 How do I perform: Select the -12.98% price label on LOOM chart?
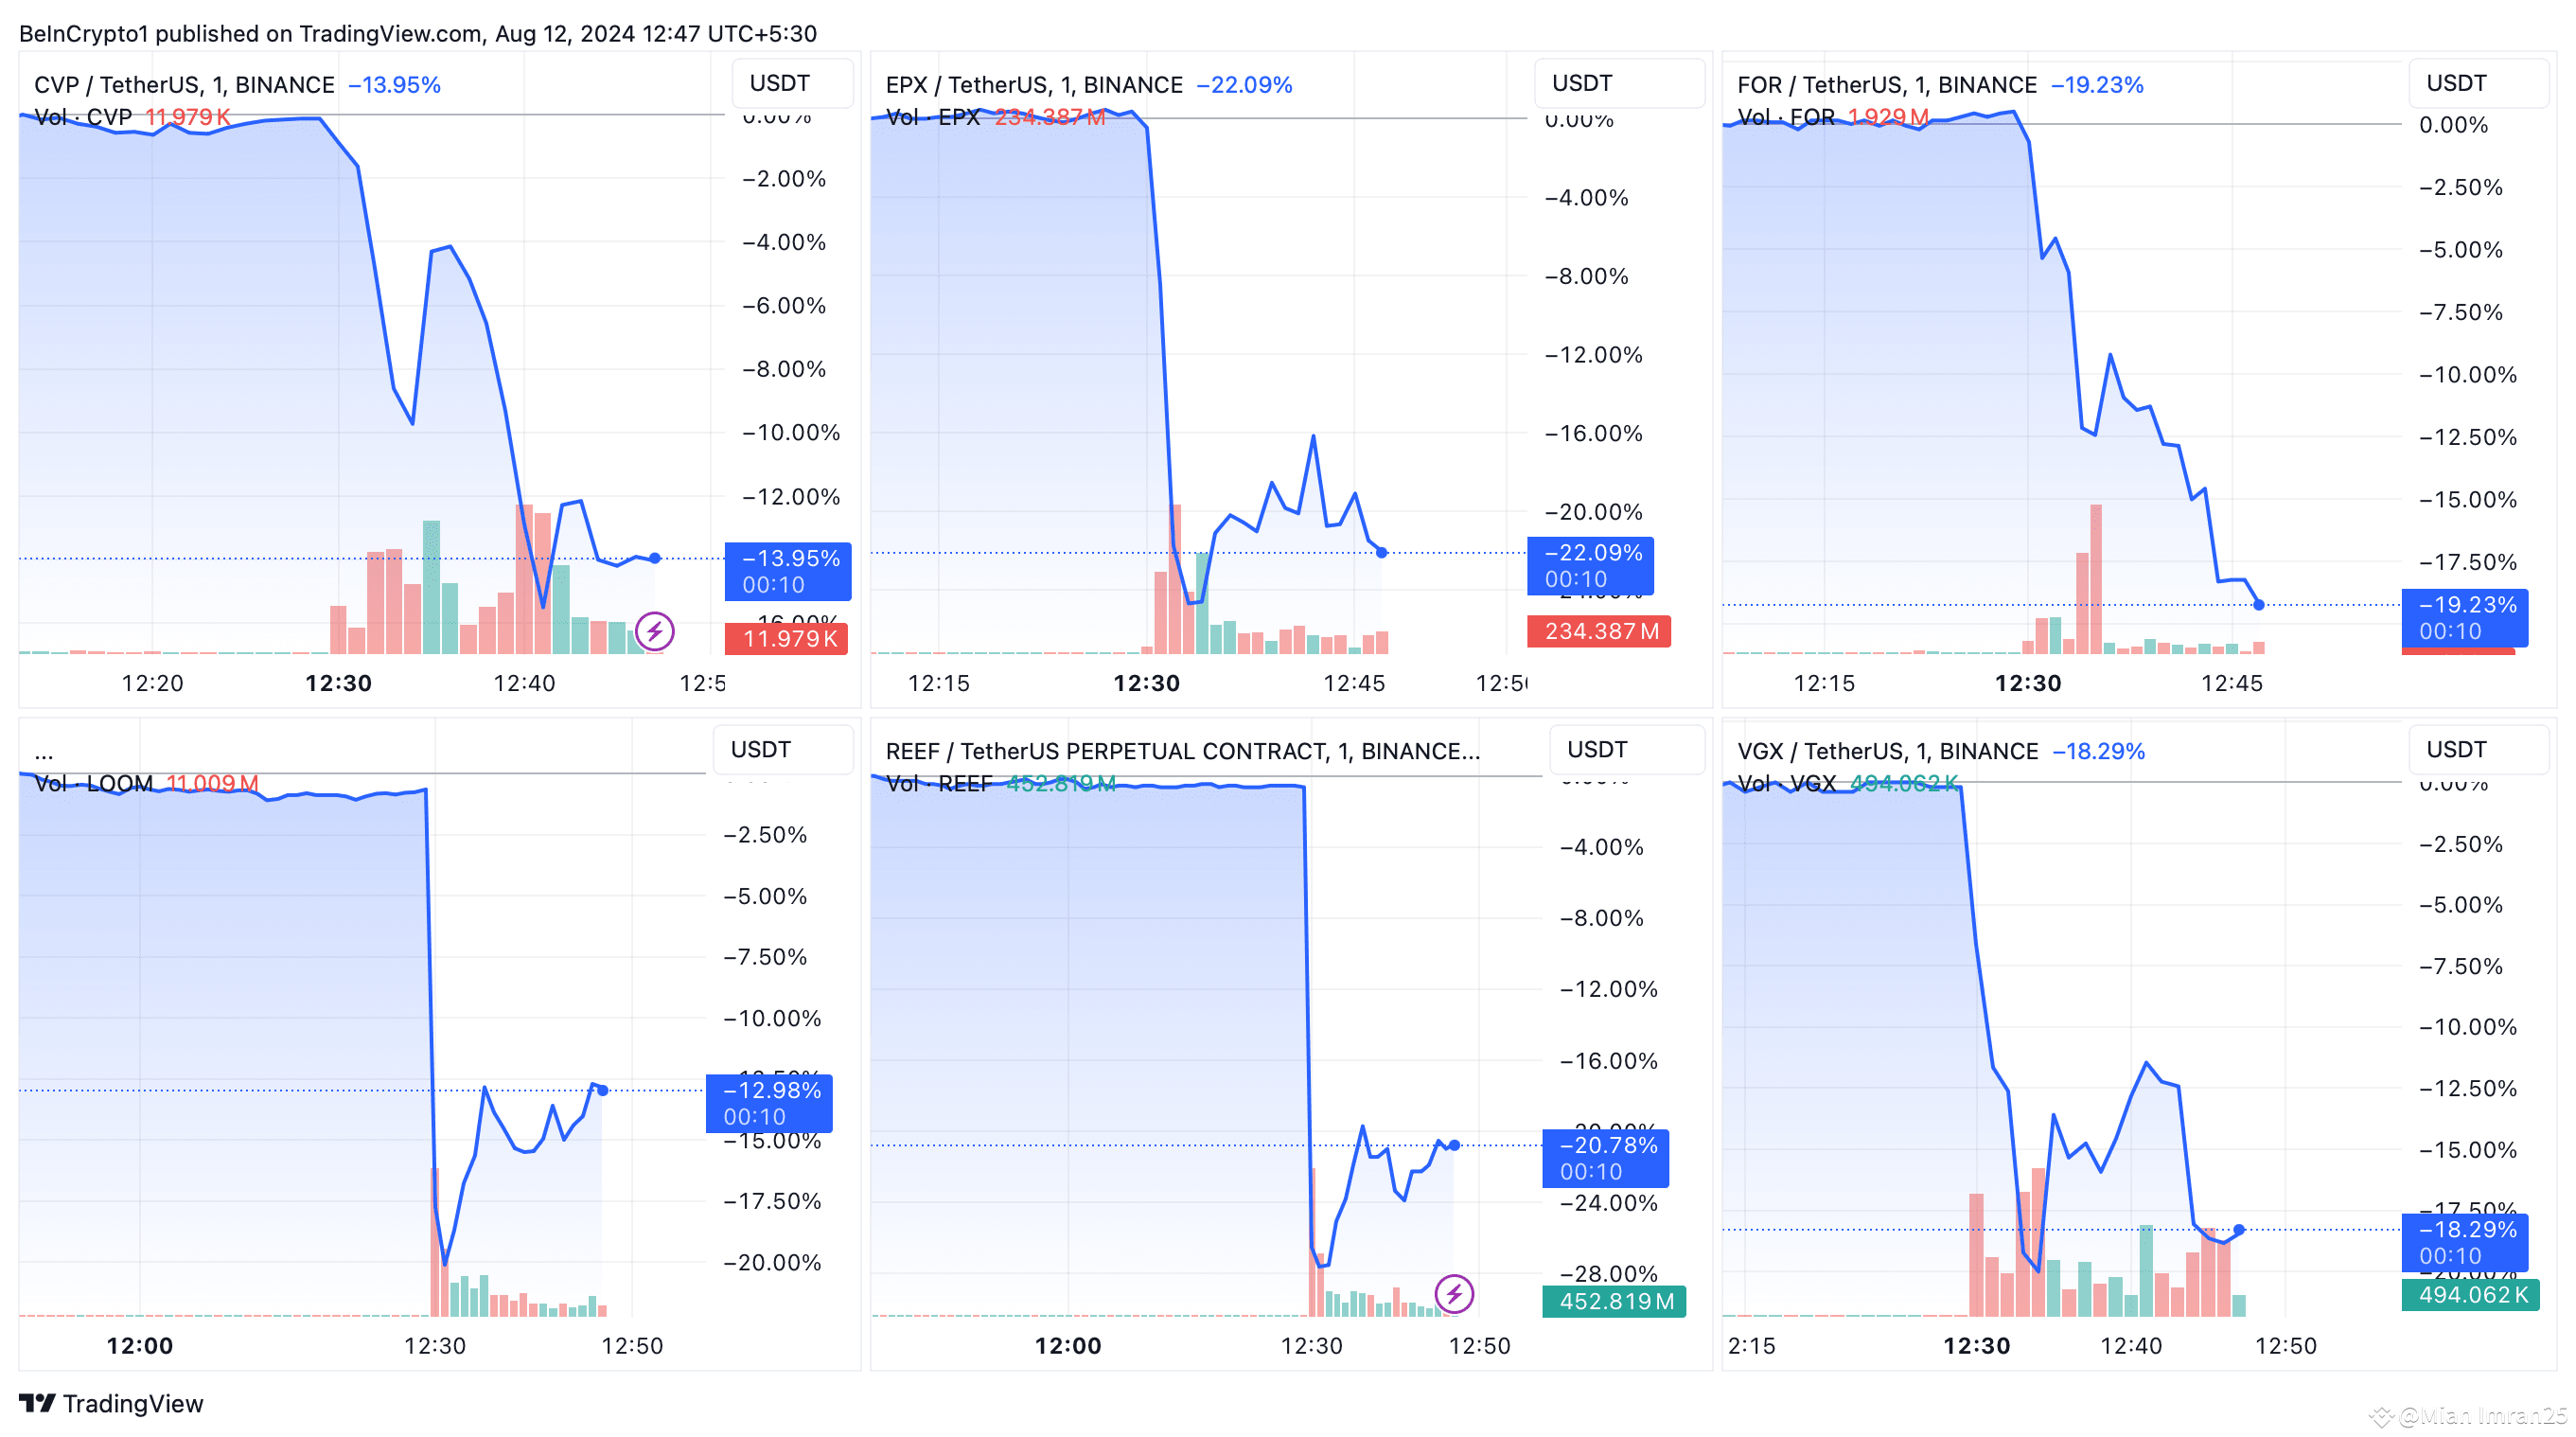(x=770, y=1091)
